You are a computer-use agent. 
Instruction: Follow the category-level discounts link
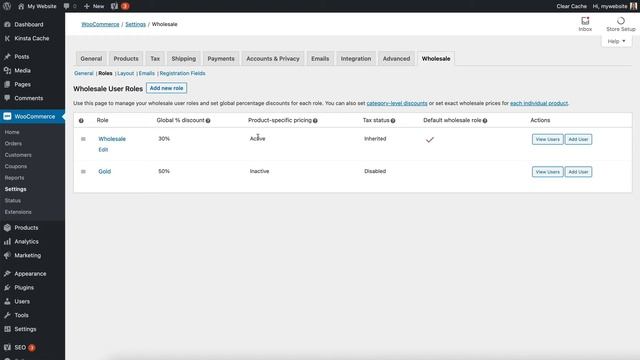coord(397,103)
